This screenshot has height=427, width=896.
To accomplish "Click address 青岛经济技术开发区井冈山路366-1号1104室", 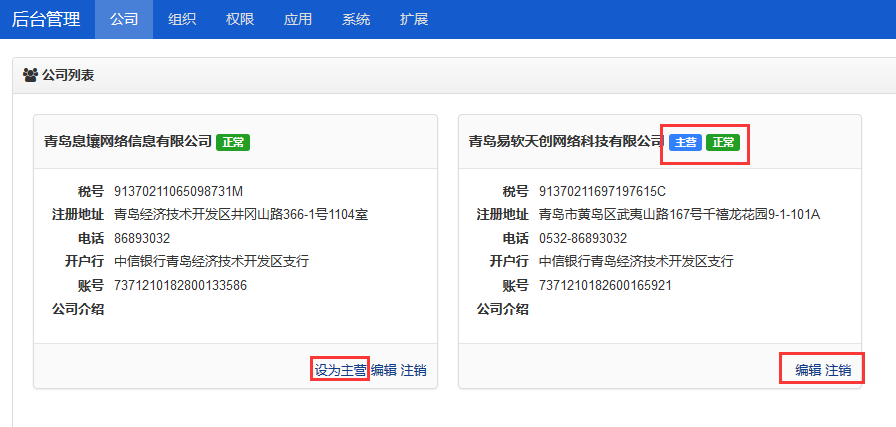I will click(x=241, y=215).
